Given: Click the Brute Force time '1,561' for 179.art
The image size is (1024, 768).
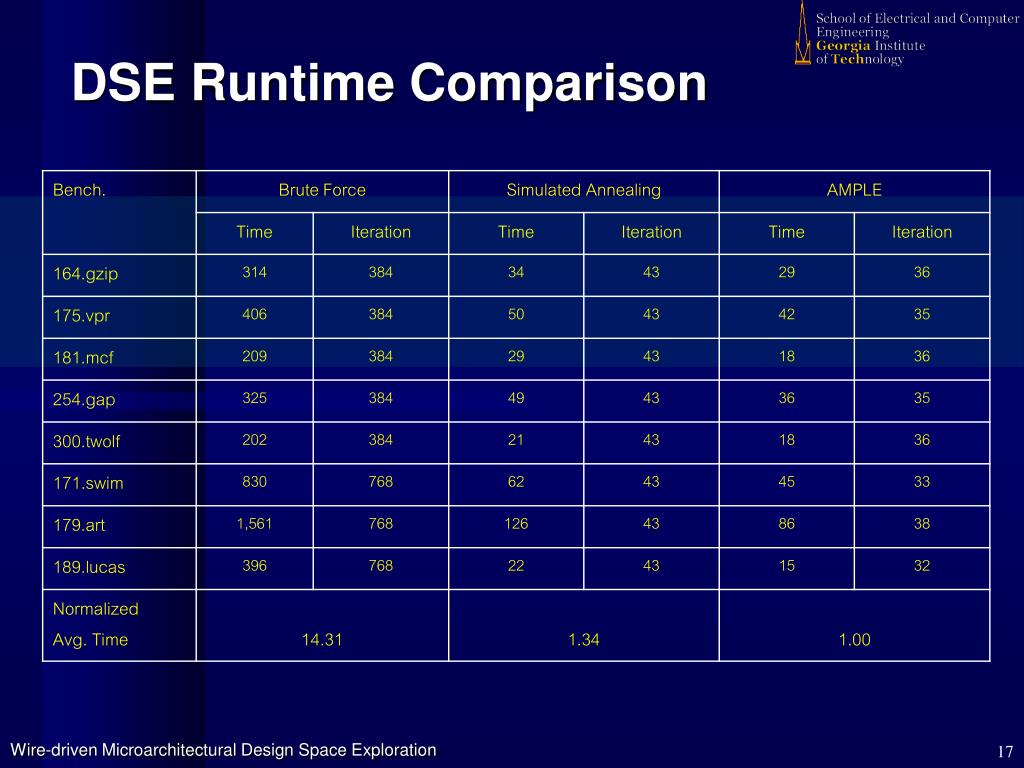Looking at the screenshot, I should (x=254, y=524).
